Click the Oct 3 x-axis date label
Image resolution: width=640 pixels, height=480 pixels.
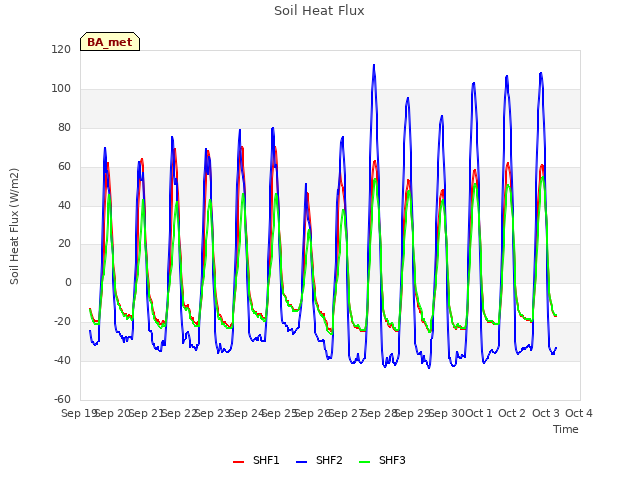point(546,413)
